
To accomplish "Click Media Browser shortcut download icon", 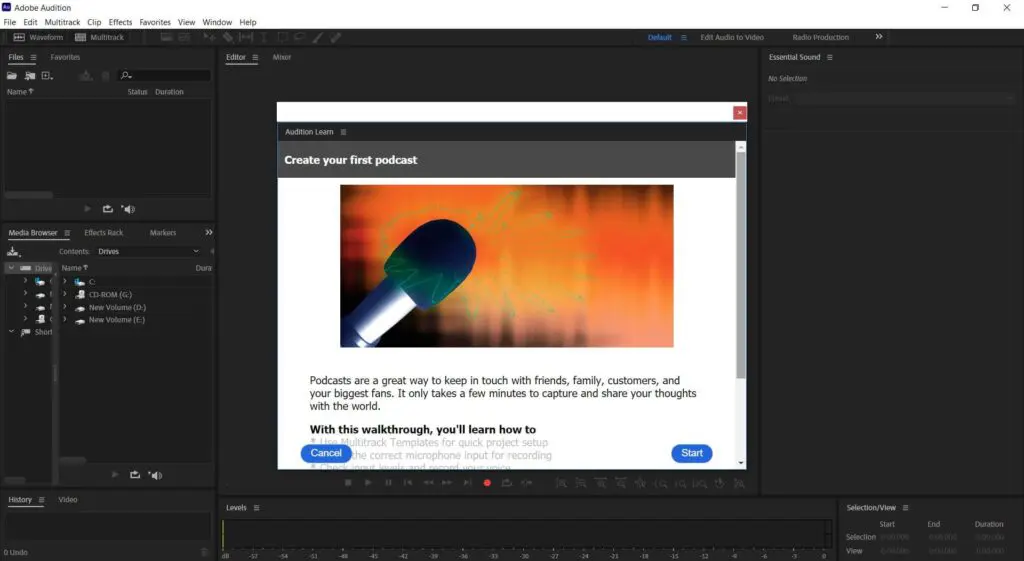I will [x=13, y=251].
